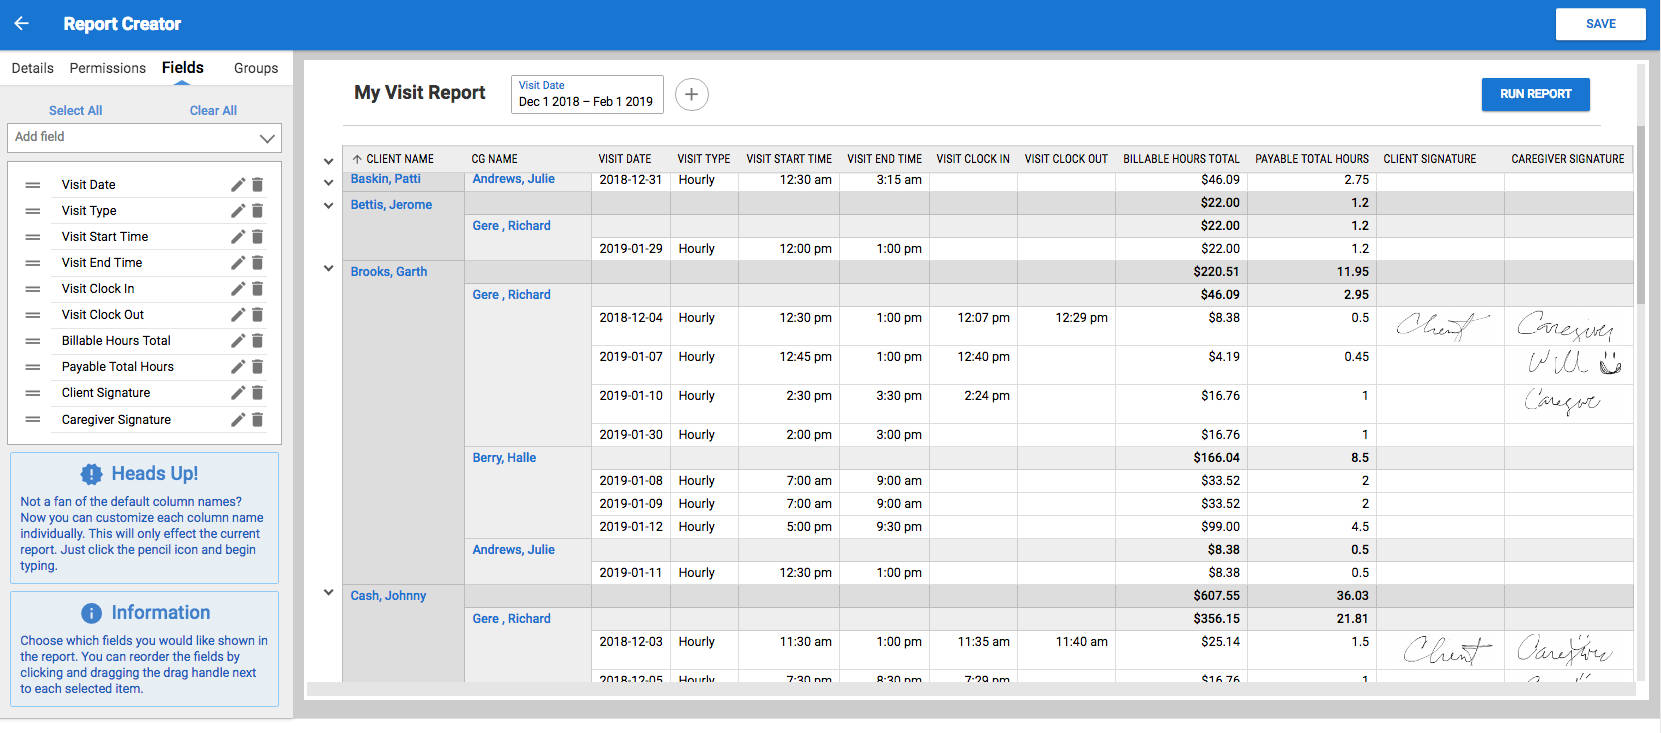The image size is (1661, 733).
Task: Click the Save button
Action: 1600,24
